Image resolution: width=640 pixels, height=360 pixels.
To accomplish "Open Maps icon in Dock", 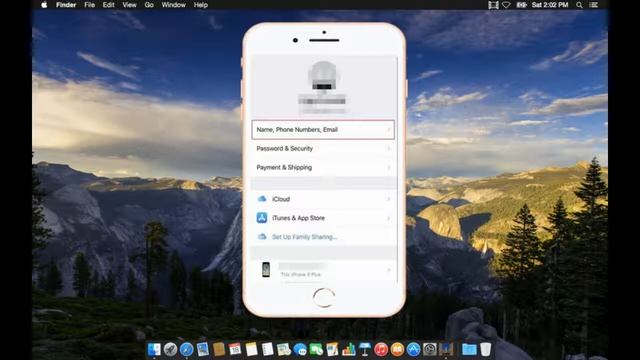I will [284, 349].
